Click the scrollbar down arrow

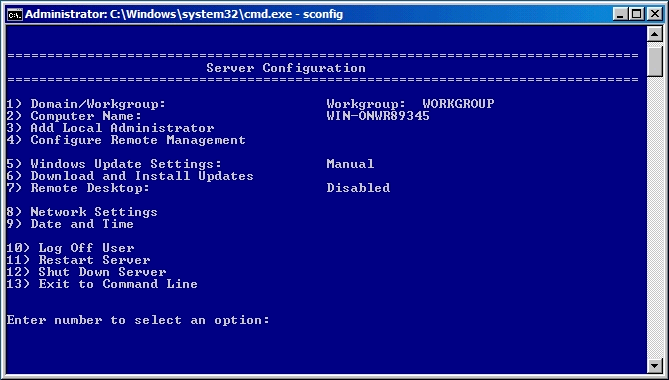coord(654,365)
